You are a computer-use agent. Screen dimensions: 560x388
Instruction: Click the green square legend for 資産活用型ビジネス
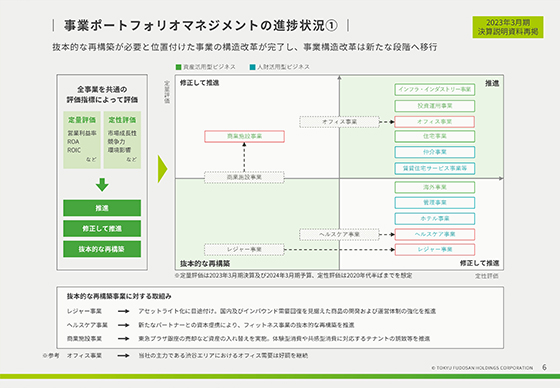pos(179,67)
